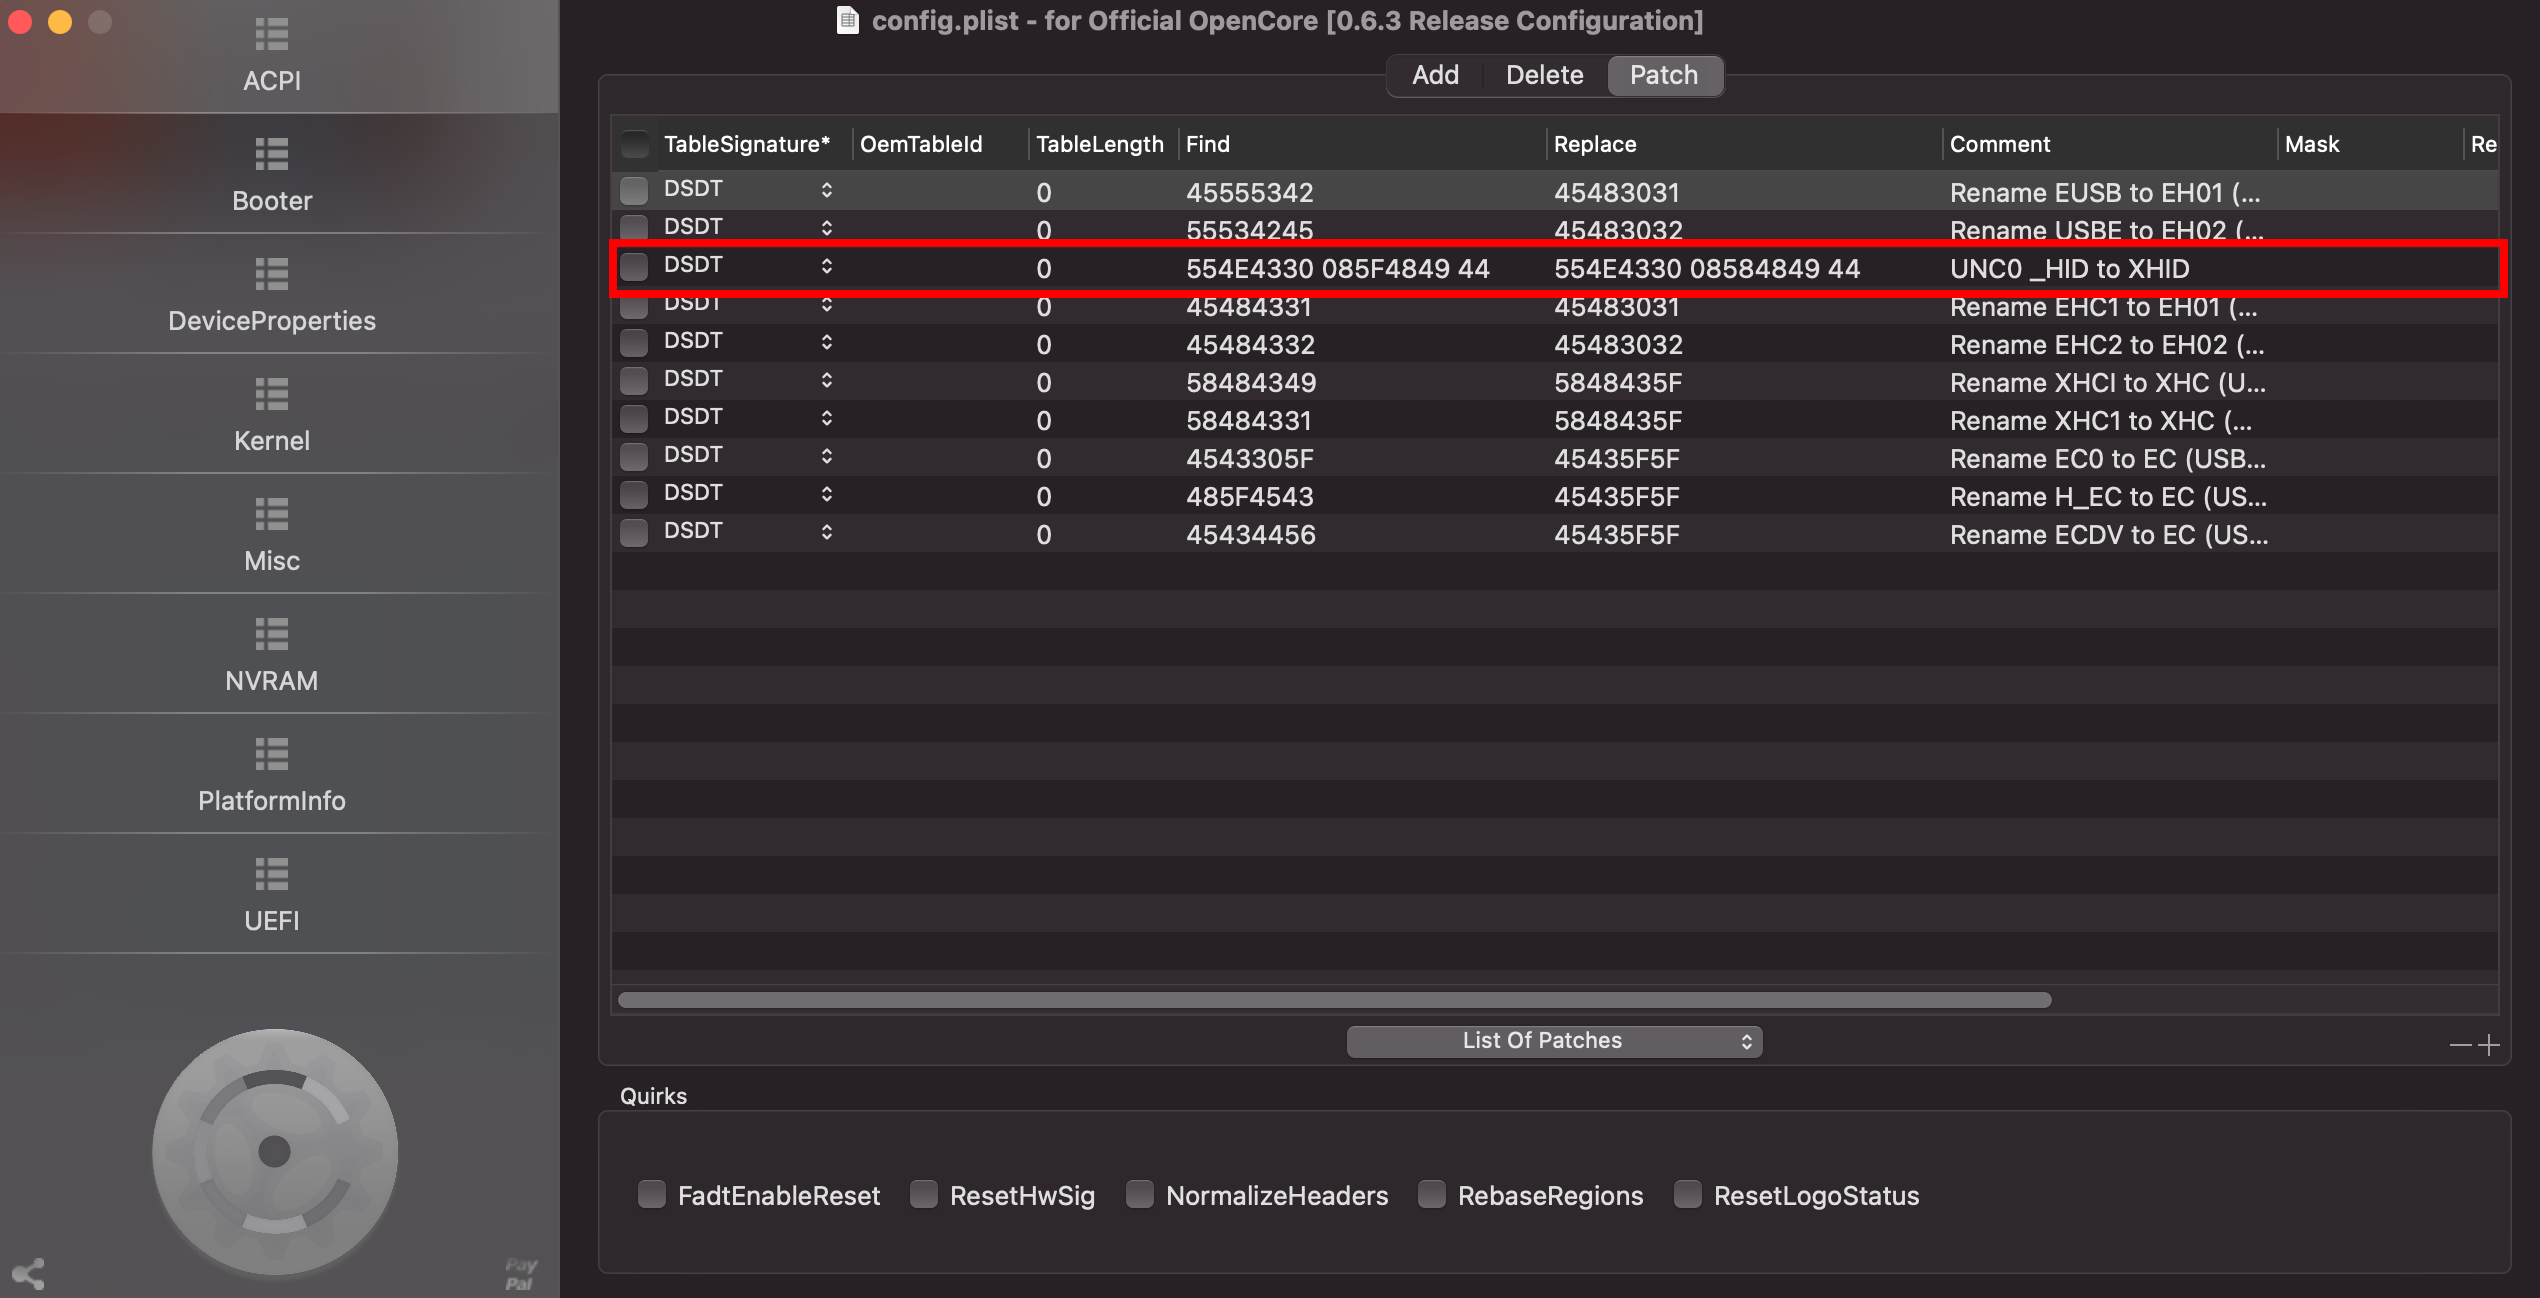Switch to the Add tab
Viewport: 2540px width, 1298px height.
1435,75
